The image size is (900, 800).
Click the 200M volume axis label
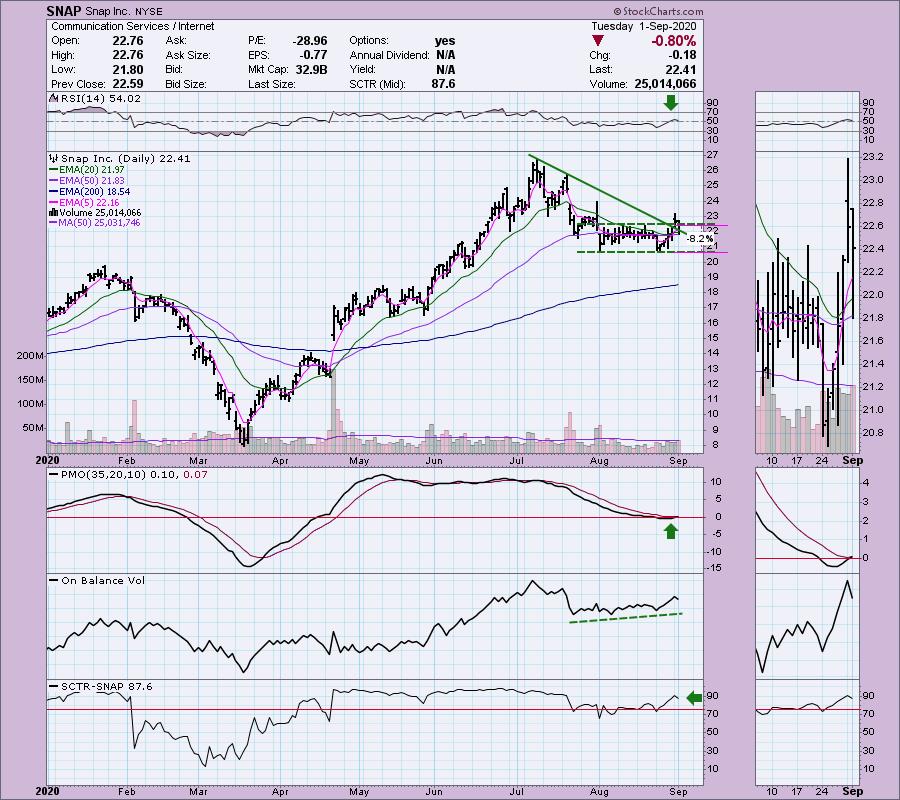tap(30, 356)
